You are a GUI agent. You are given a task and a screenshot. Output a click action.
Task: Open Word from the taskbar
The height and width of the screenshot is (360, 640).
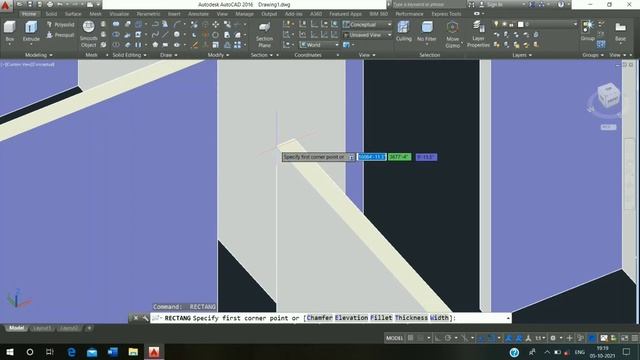[x=113, y=352]
